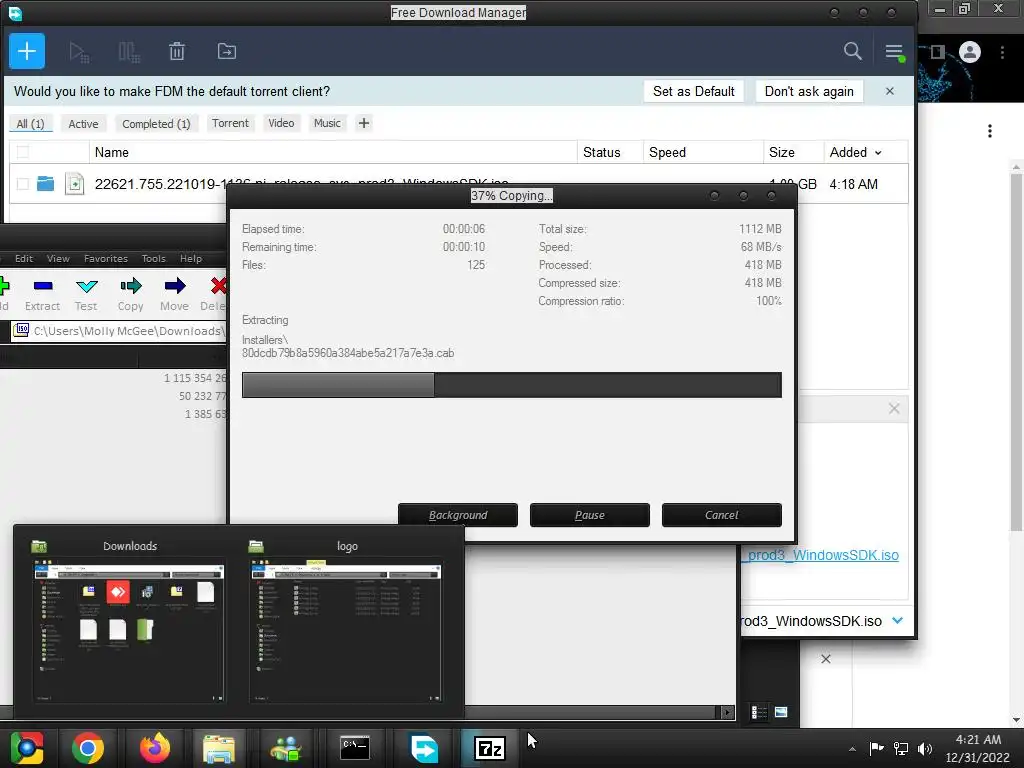Screen dimensions: 1024x768
Task: Click the prod3_WindowsSDK.iso hyperlink in browser
Action: pyautogui.click(x=821, y=555)
